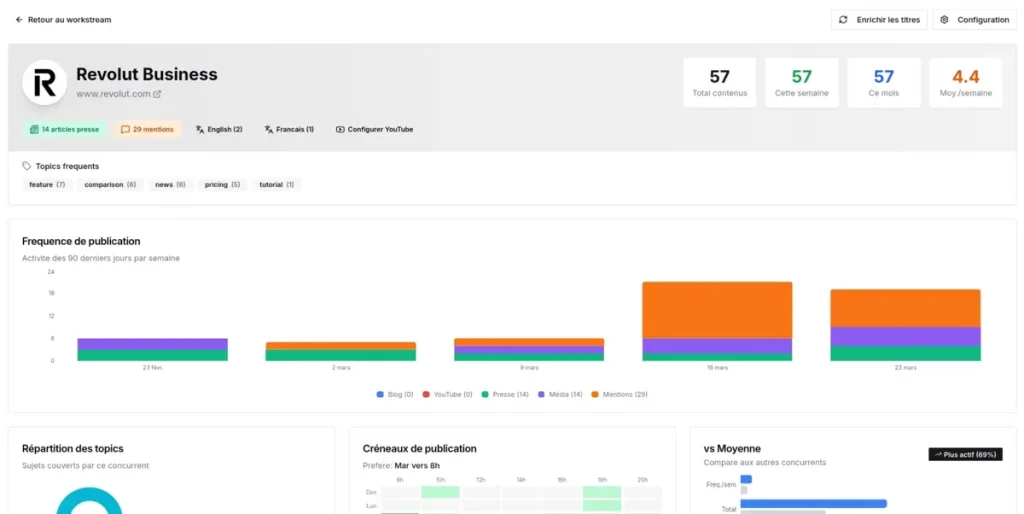Go back via Retour au workstream link
Image resolution: width=1024 pixels, height=514 pixels.
[x=63, y=20]
